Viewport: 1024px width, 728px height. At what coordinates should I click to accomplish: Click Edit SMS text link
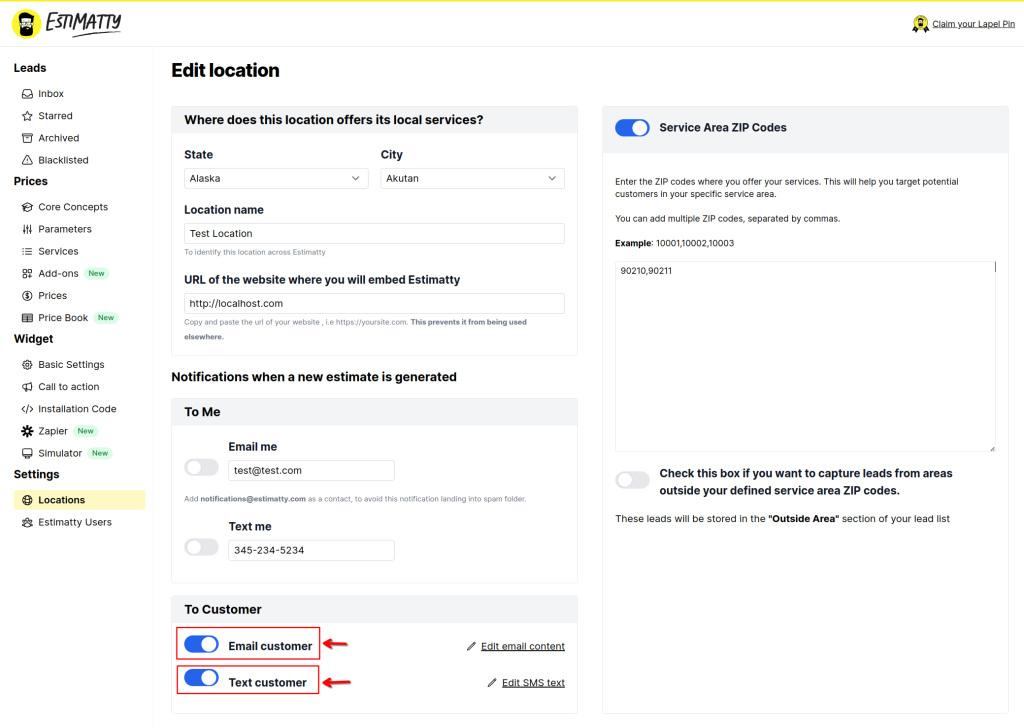533,683
